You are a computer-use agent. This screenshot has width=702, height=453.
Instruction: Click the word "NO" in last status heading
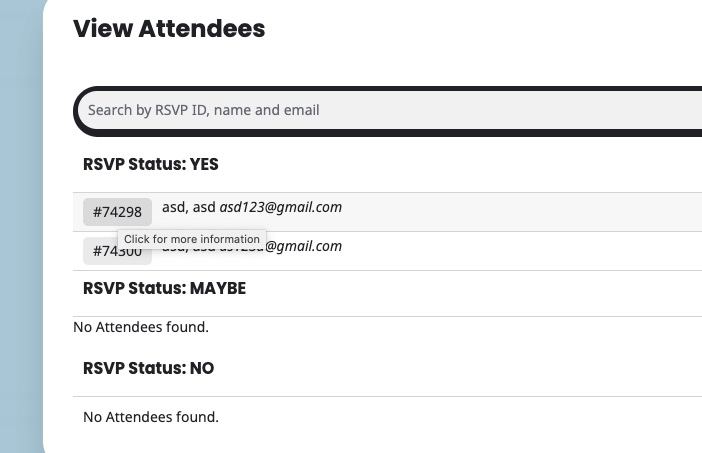(201, 368)
